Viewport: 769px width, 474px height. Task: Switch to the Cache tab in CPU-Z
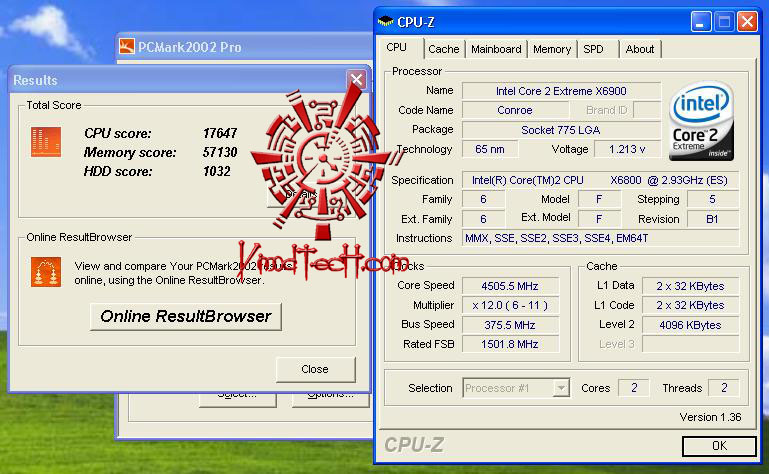pyautogui.click(x=443, y=49)
